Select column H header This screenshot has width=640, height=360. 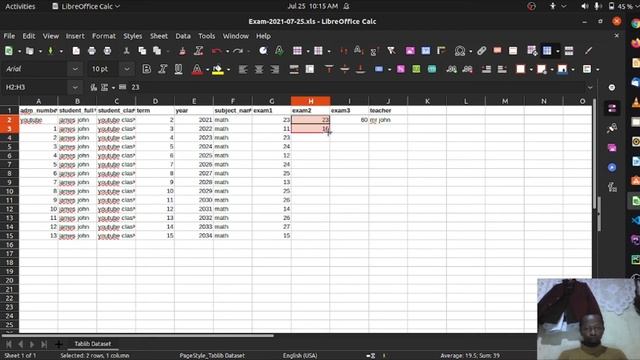pos(311,101)
